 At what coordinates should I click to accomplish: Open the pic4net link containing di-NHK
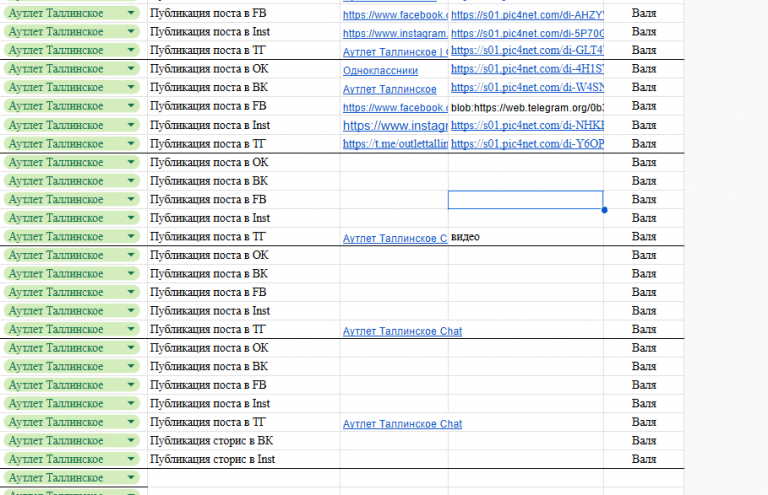point(527,125)
